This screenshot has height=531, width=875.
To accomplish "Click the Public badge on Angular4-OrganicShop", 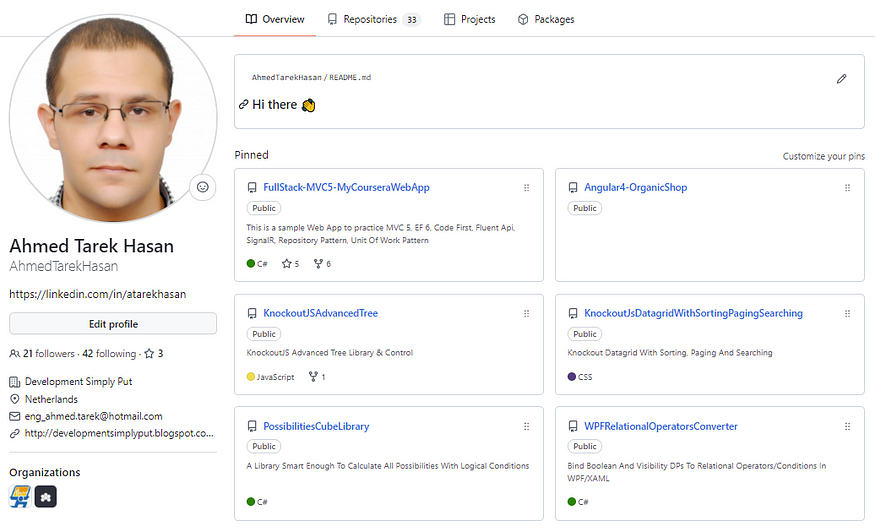I will coord(584,208).
